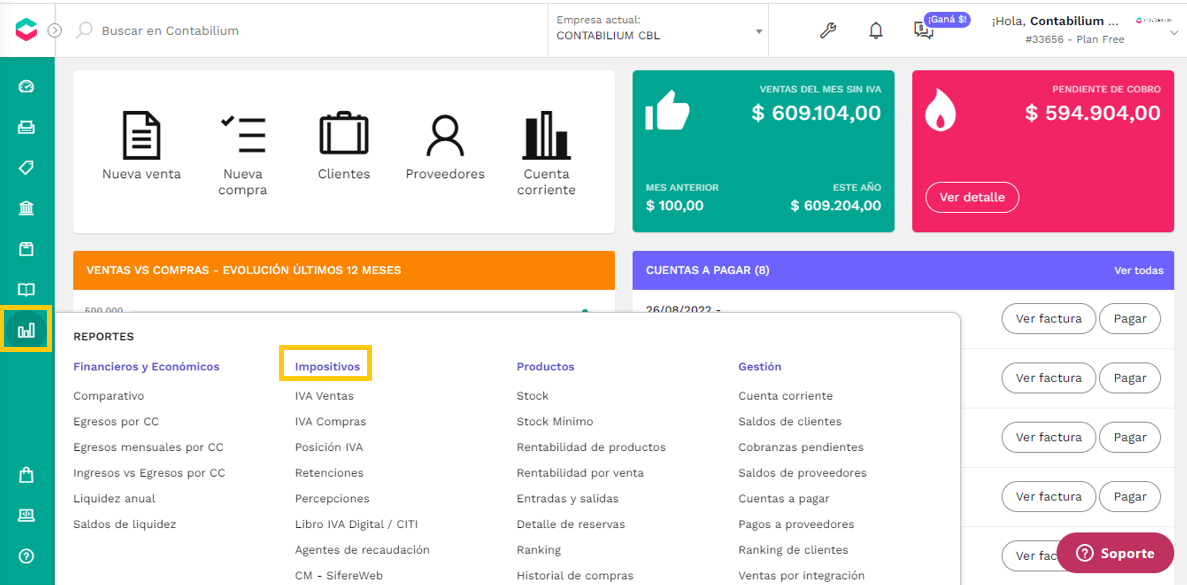Click Ver todas in Cuentas a pagar

1139,270
